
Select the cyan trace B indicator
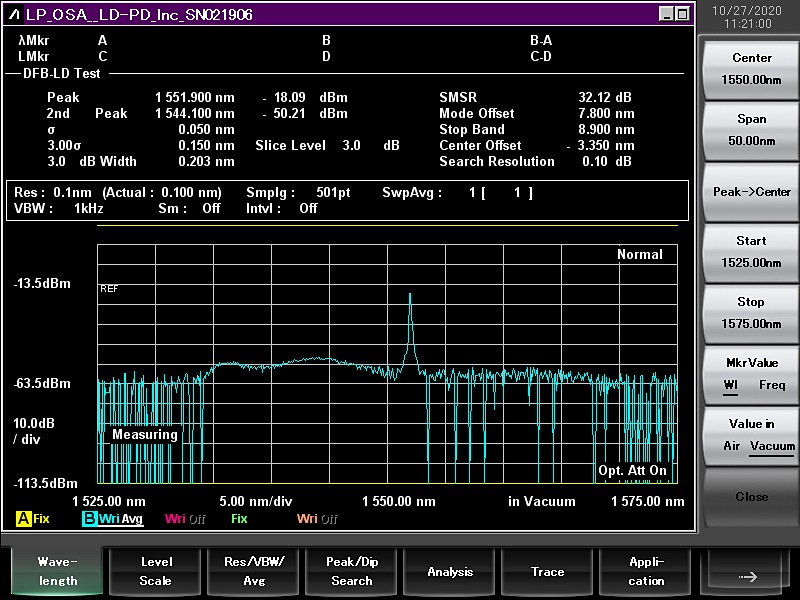(89, 519)
